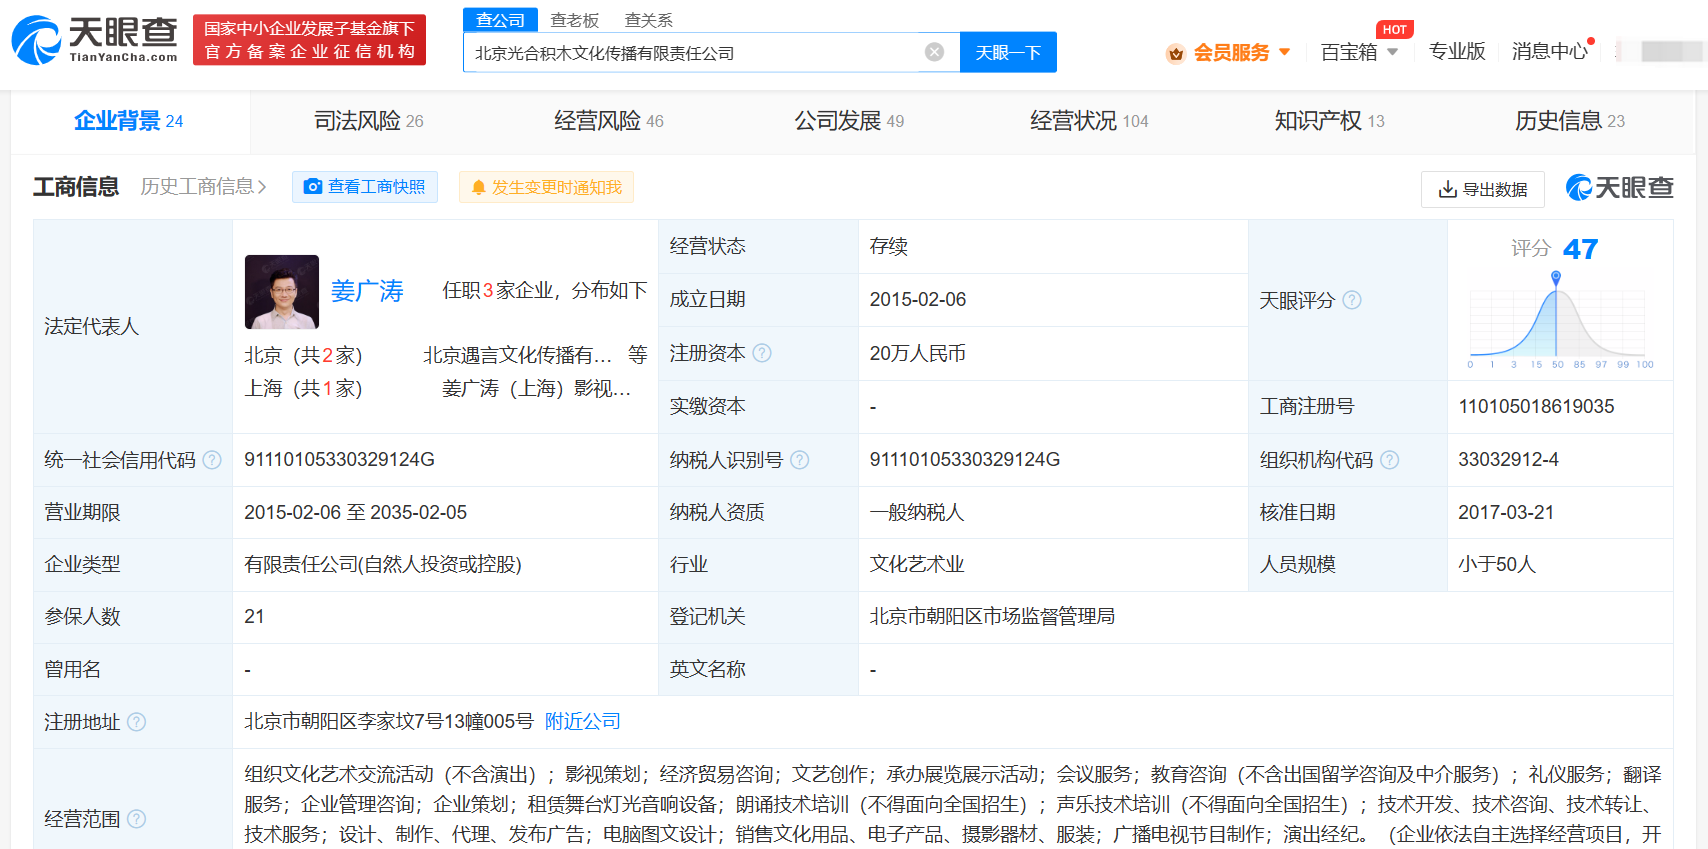Select the operating status 存续

click(x=889, y=247)
